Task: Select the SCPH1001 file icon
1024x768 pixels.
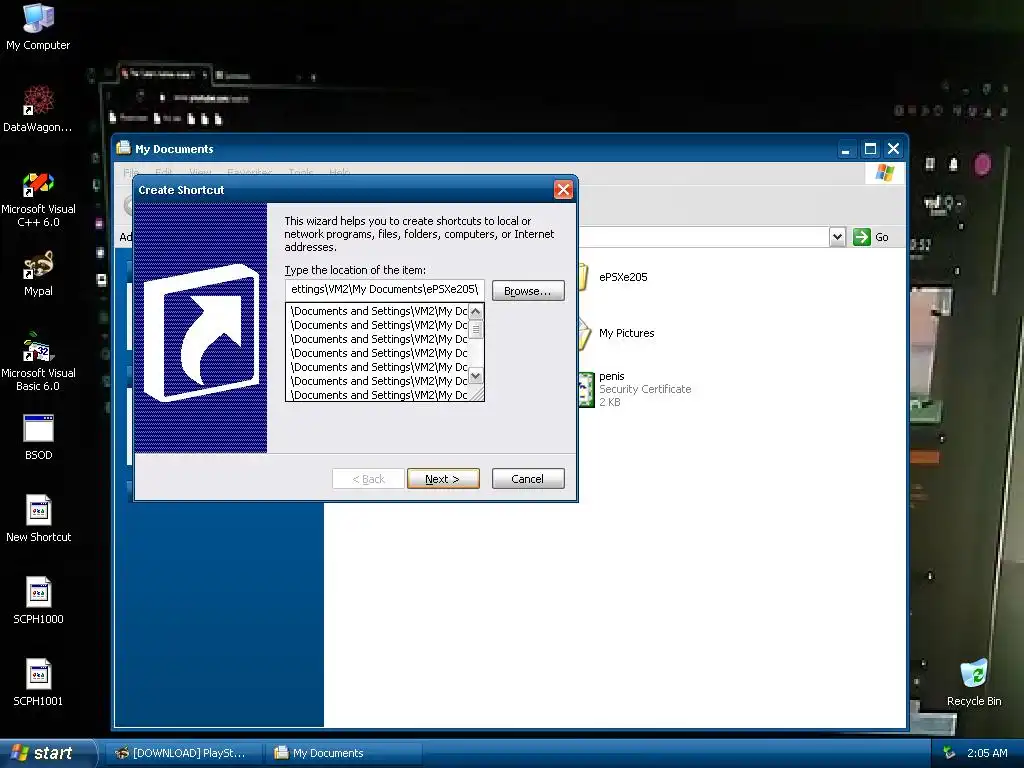Action: [x=38, y=682]
